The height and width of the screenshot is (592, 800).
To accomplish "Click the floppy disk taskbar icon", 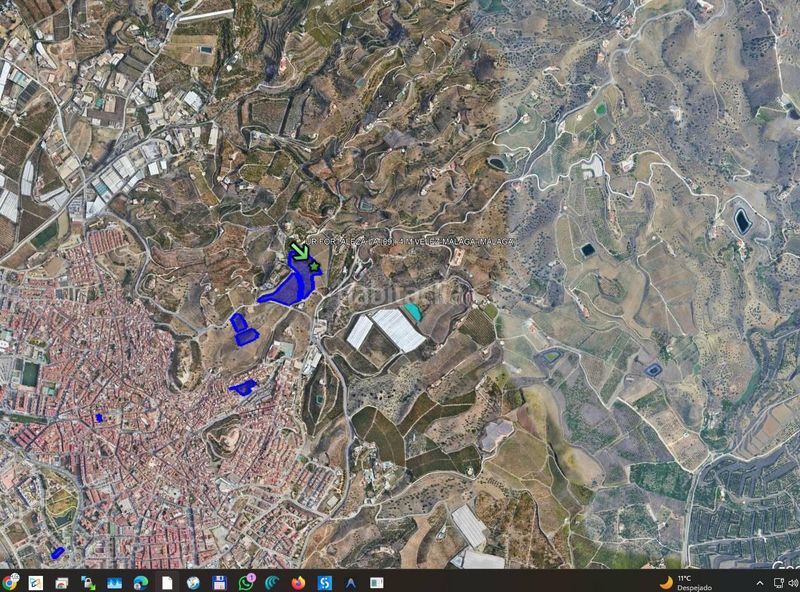I will [219, 582].
